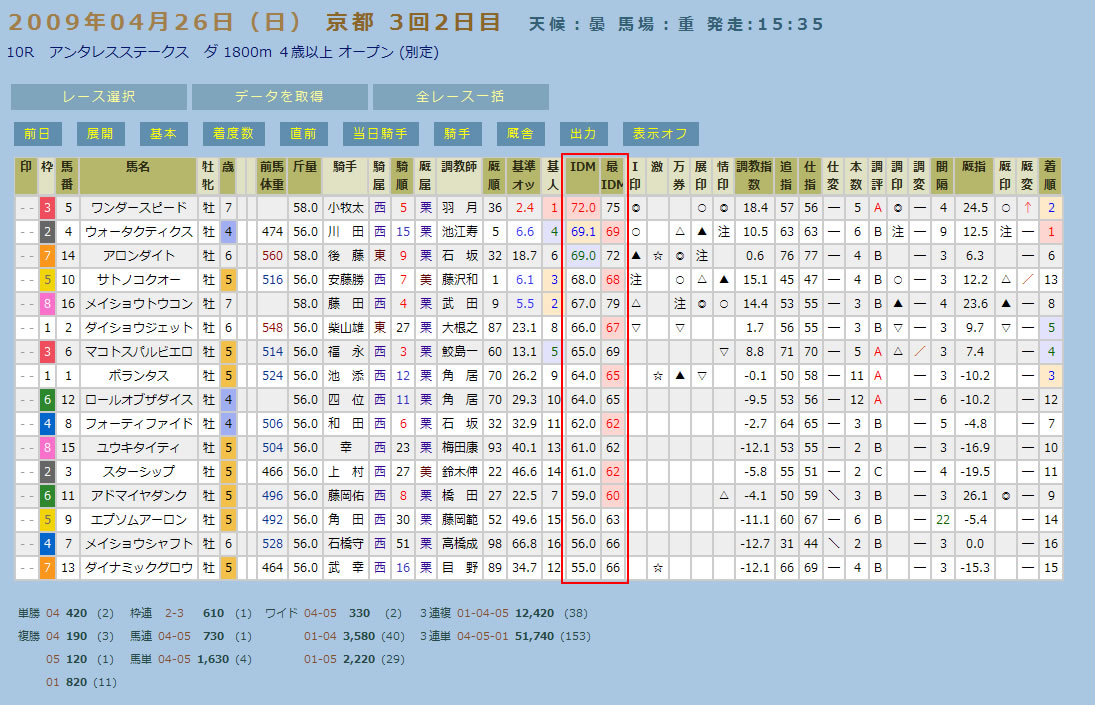The image size is (1095, 705).
Task: Click trainer 藤沢和 in サトノコクオー row
Action: click(x=459, y=280)
